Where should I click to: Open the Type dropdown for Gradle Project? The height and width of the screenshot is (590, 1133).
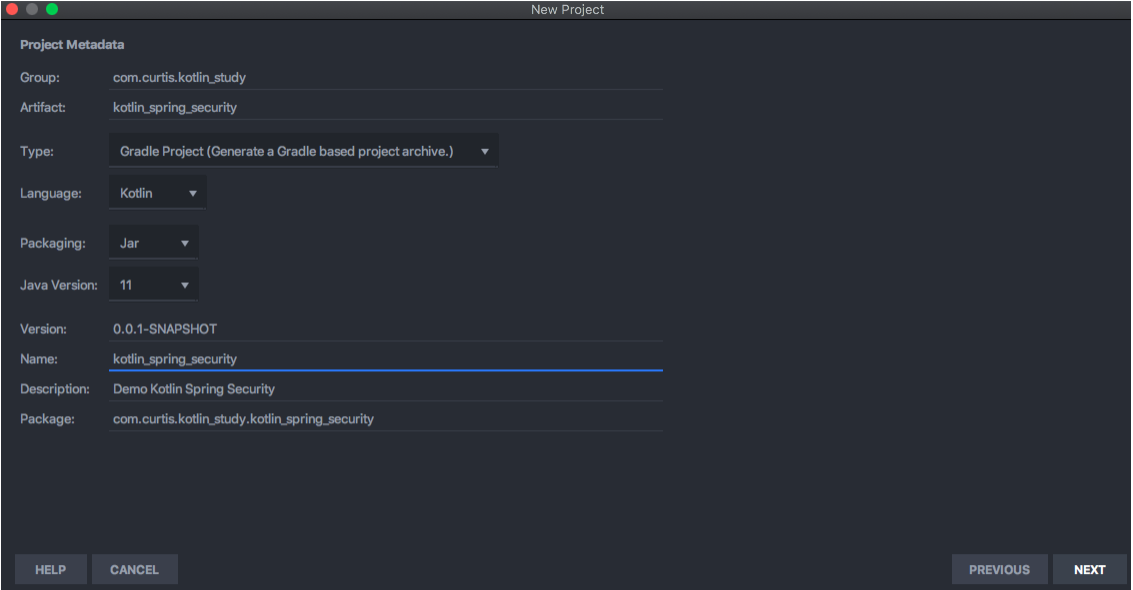click(x=303, y=151)
